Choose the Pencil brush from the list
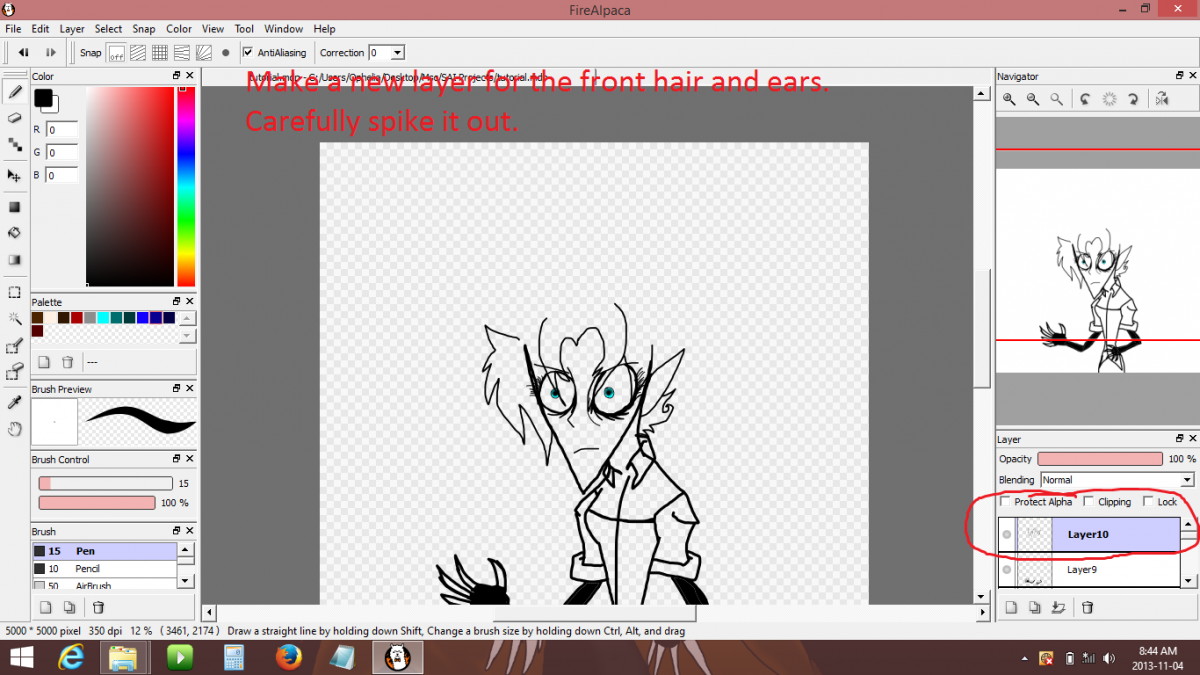This screenshot has width=1200, height=675. pos(88,569)
